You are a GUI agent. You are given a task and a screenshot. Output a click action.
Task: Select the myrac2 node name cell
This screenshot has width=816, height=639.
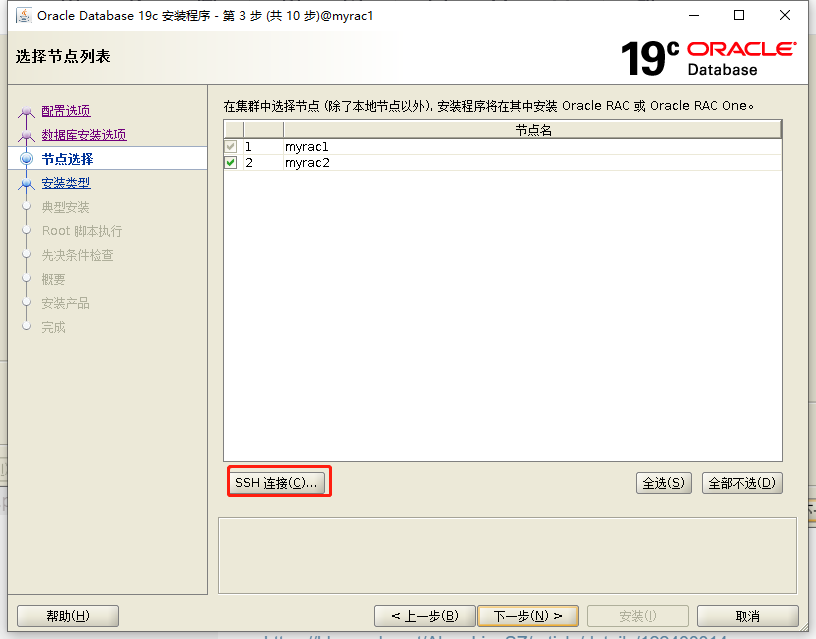click(532, 163)
